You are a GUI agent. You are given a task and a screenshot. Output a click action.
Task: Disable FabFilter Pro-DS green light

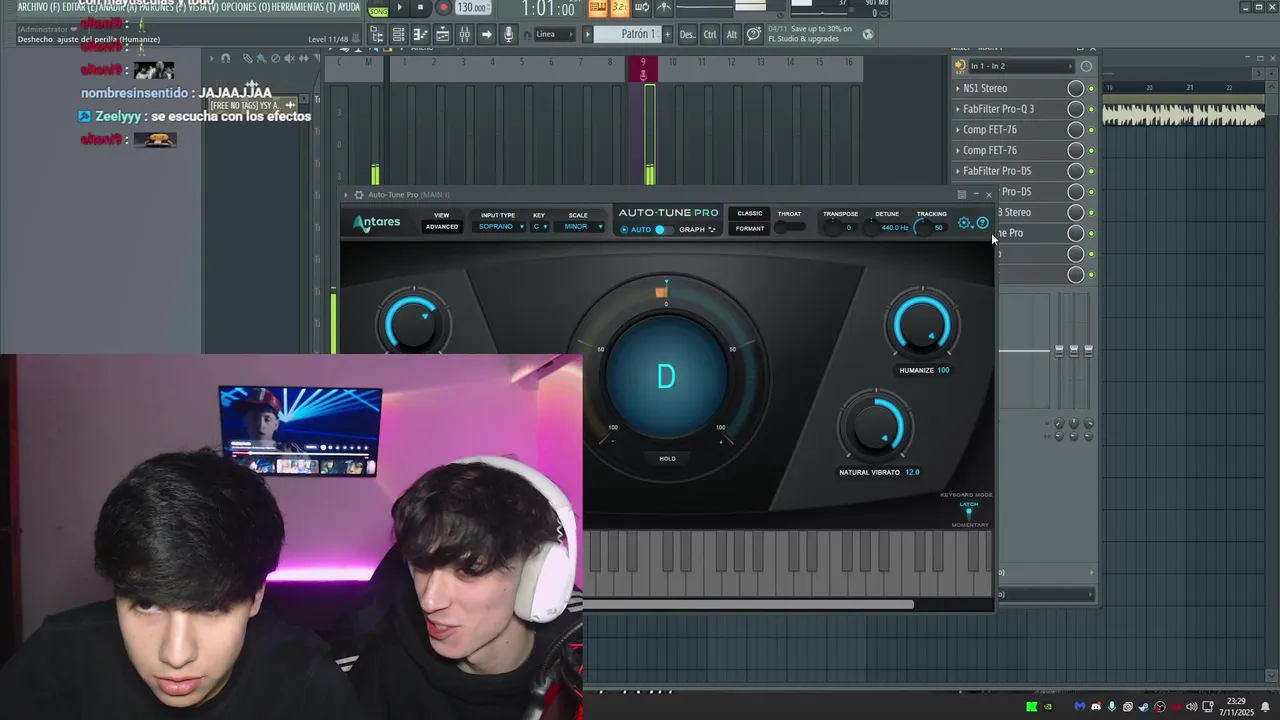pyautogui.click(x=1091, y=171)
